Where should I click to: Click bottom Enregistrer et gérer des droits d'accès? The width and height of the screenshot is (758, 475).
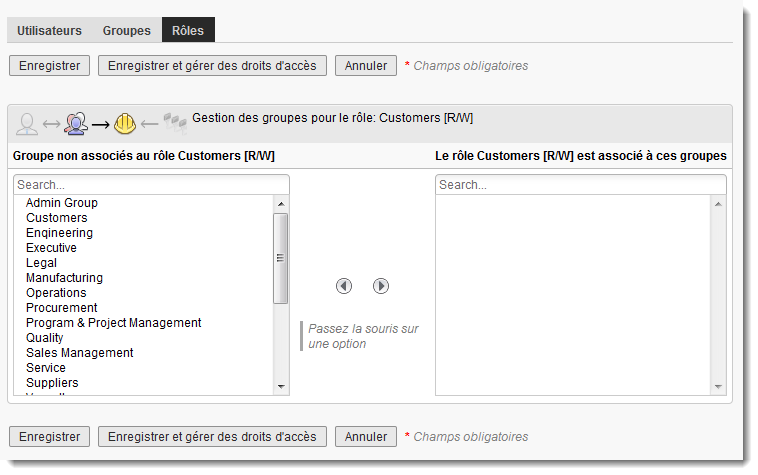[212, 437]
